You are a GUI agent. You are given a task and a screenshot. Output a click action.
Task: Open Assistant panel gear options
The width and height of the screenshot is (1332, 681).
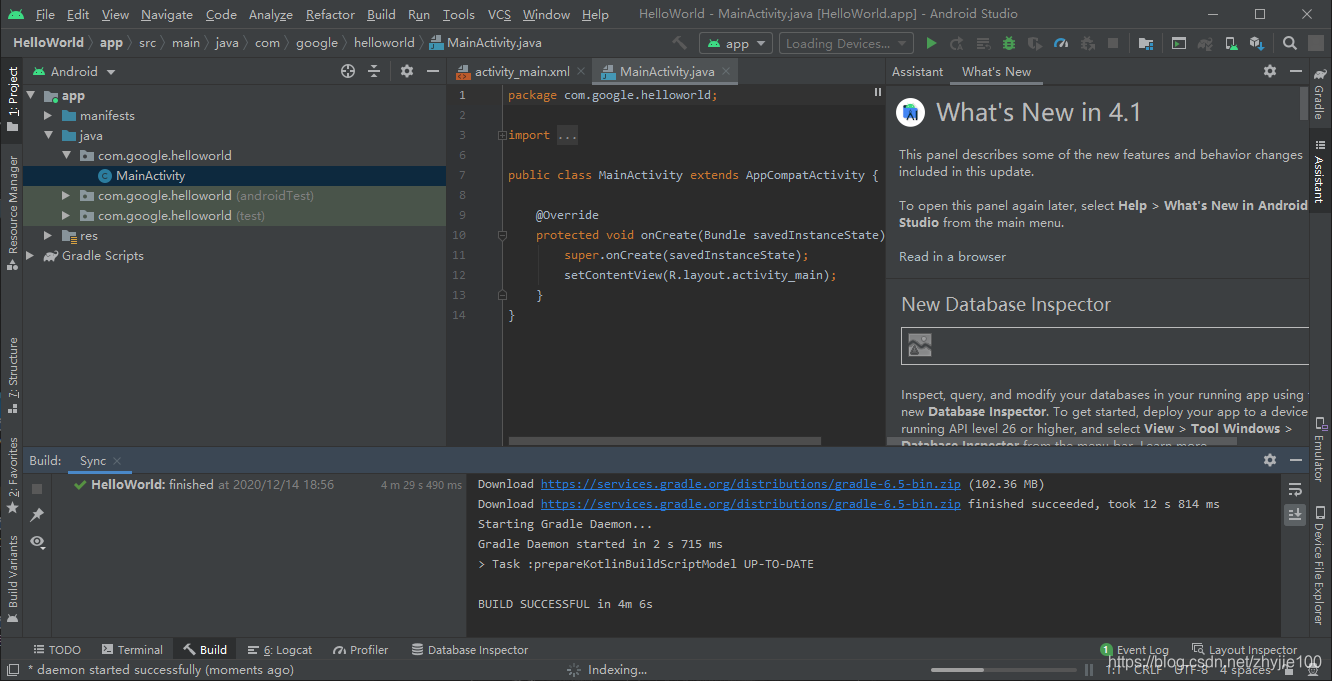(x=1270, y=71)
